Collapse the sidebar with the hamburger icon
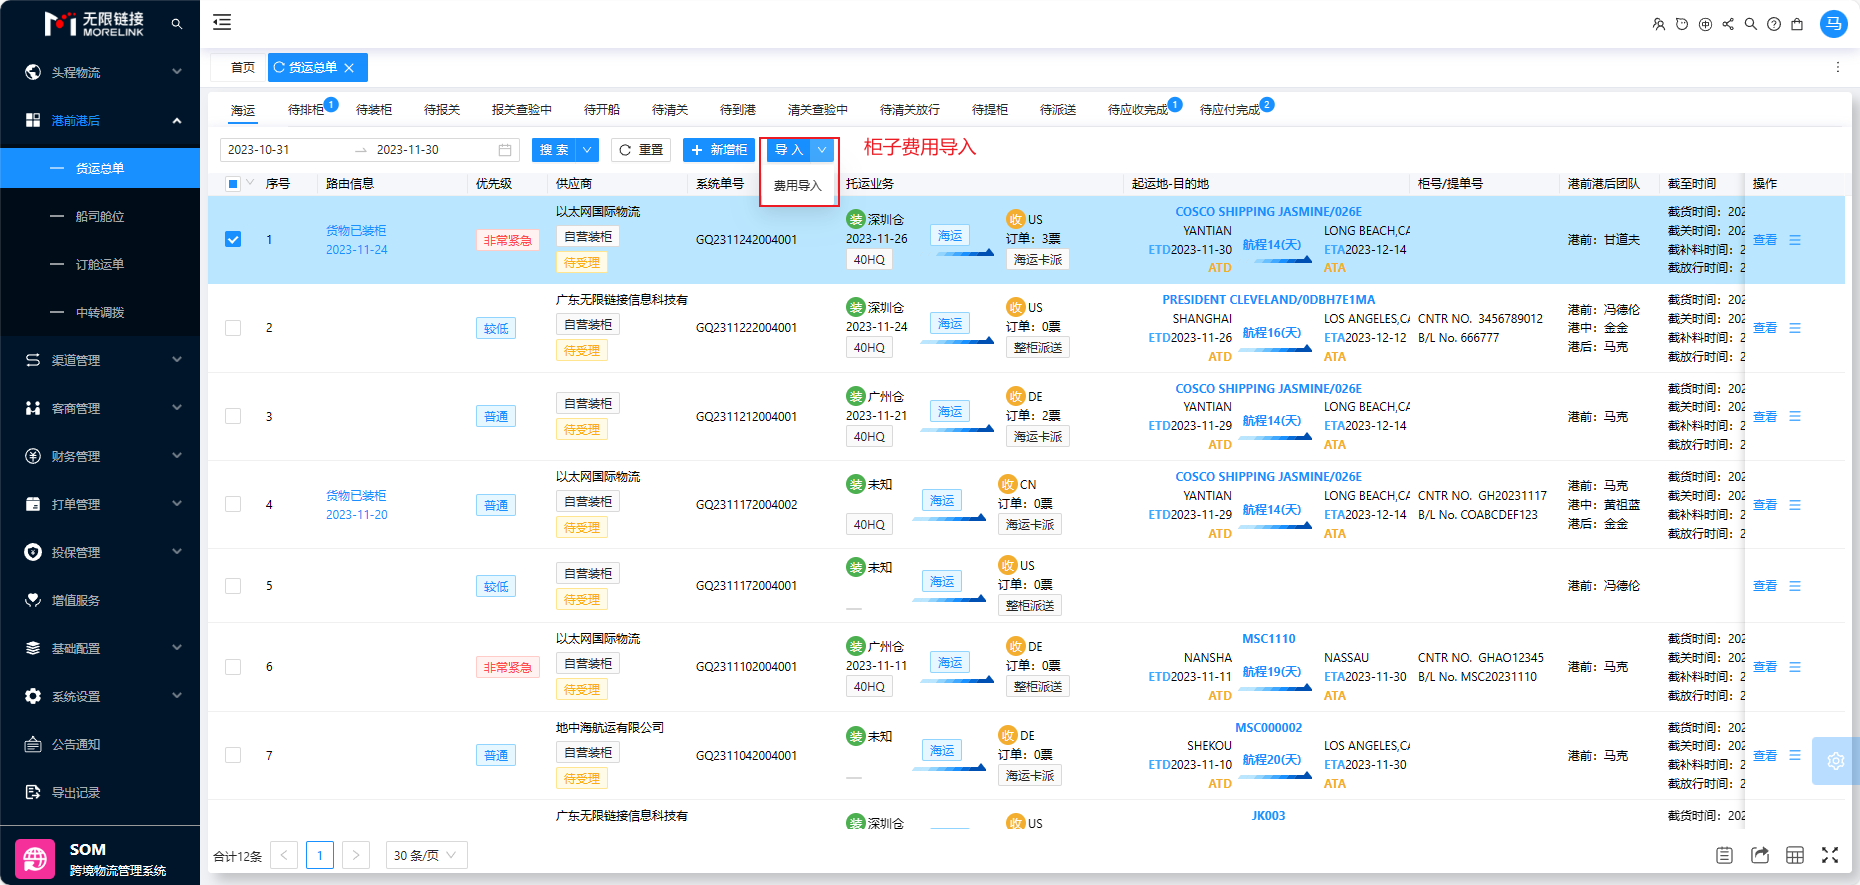The height and width of the screenshot is (885, 1860). [x=222, y=22]
